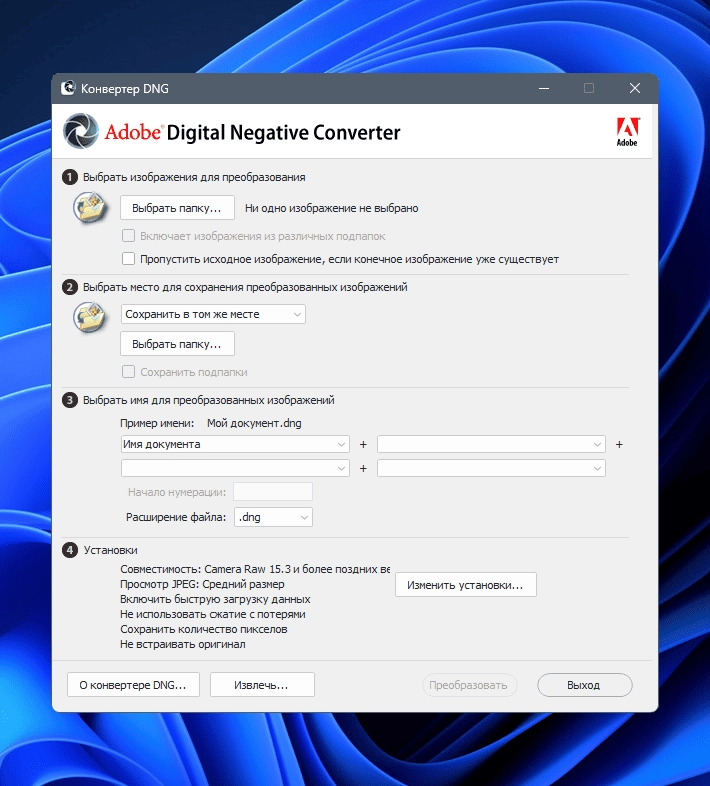Viewport: 710px width, 786px height.
Task: Open the '.dng' file extension dropdown
Action: click(273, 517)
